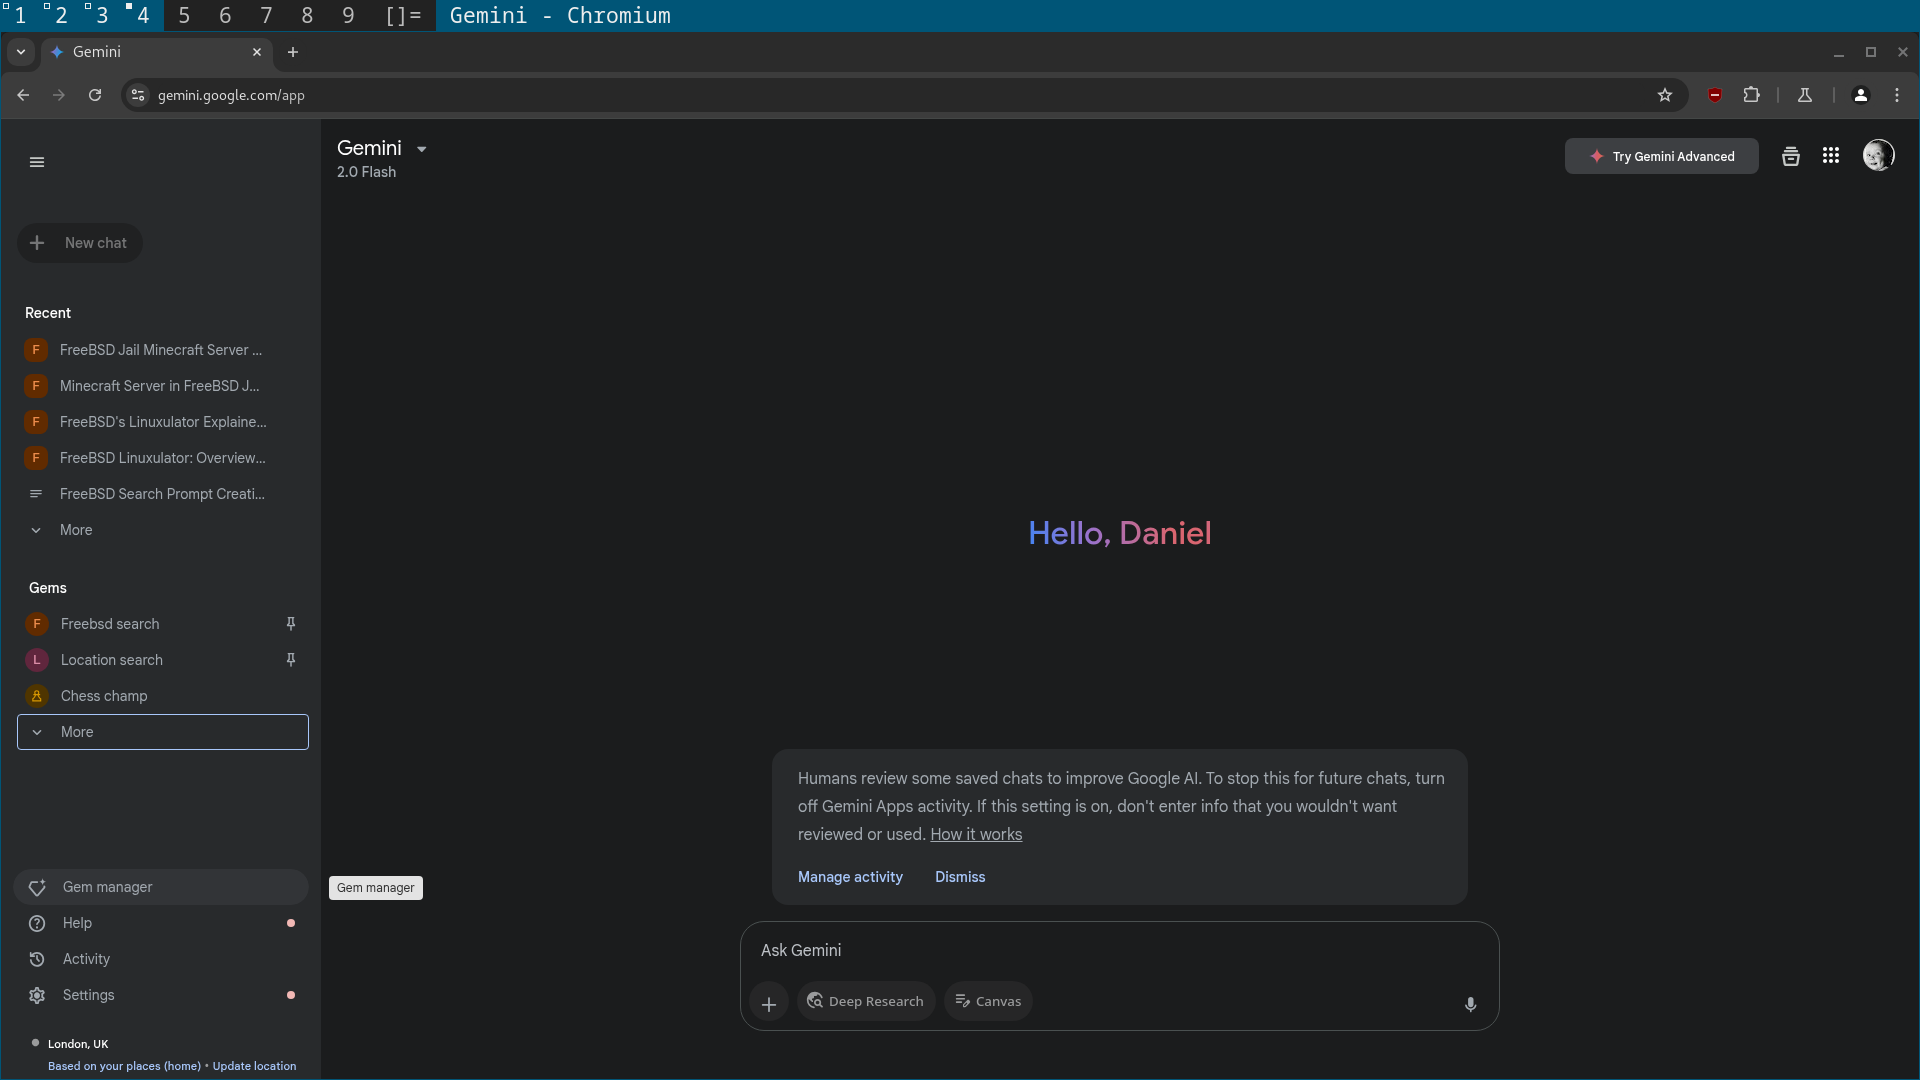Open the Chromium extensions puzzle icon
The image size is (1920, 1080).
click(1751, 95)
